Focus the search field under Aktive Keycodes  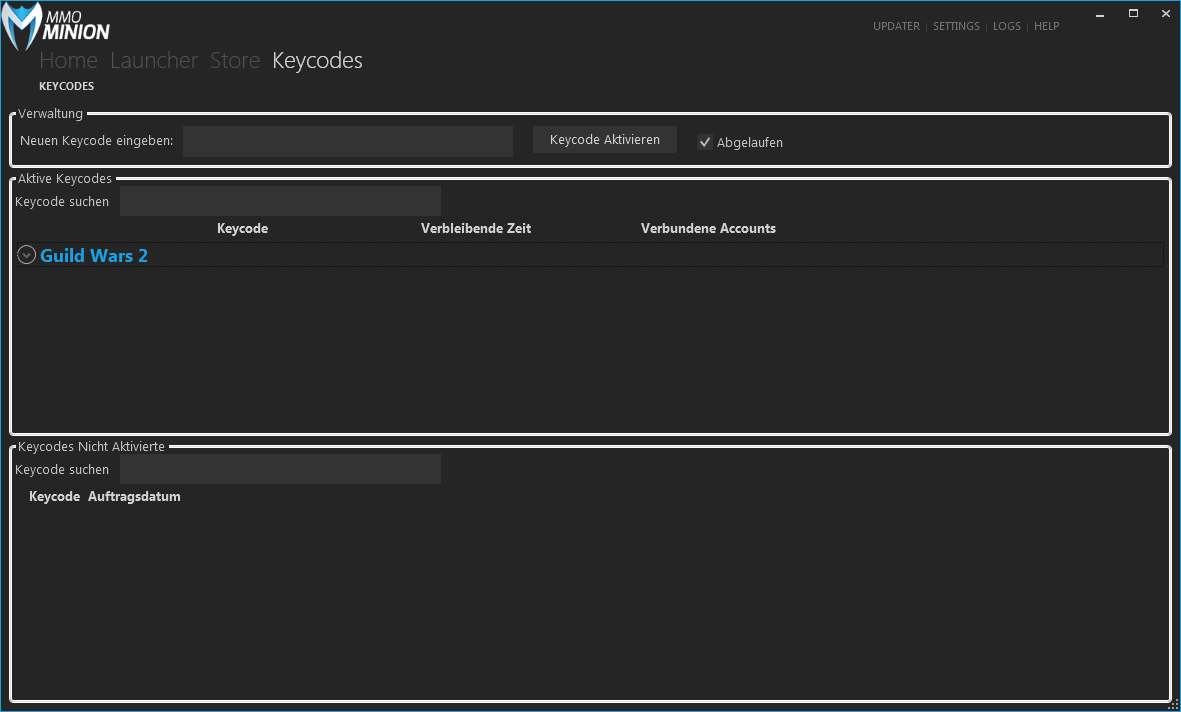click(x=280, y=201)
